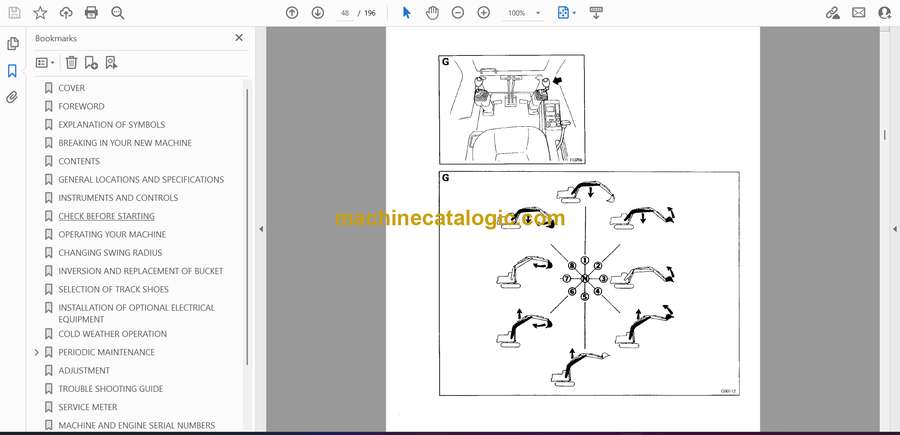This screenshot has height=435, width=900.
Task: Find the current bookmark
Action: click(x=111, y=63)
